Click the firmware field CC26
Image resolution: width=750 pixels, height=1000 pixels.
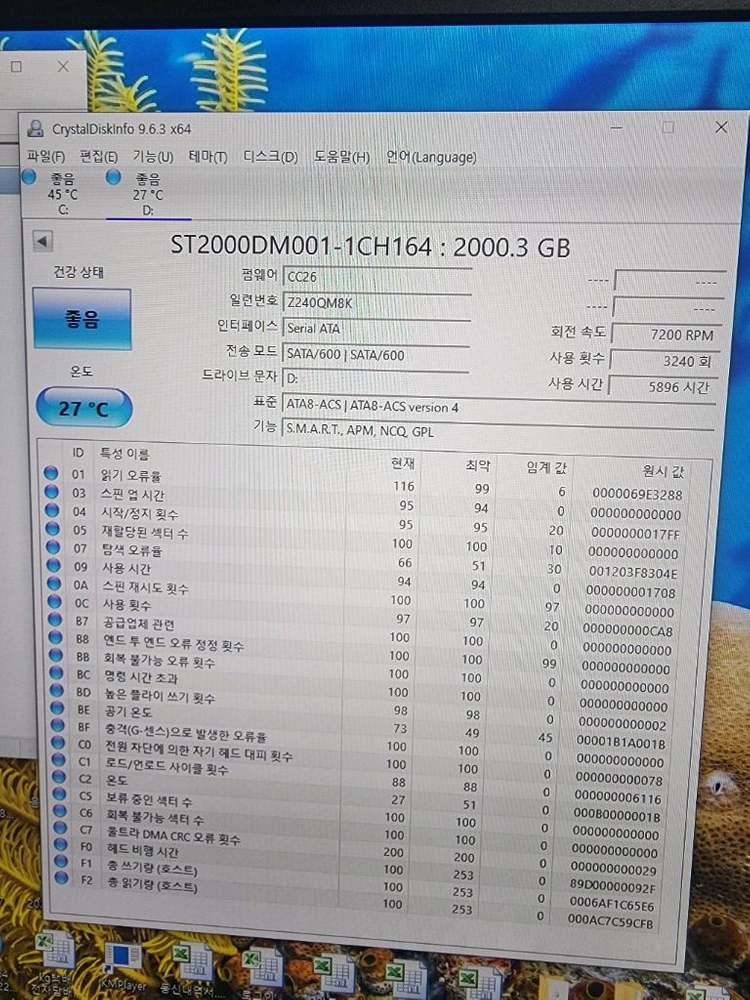(377, 277)
